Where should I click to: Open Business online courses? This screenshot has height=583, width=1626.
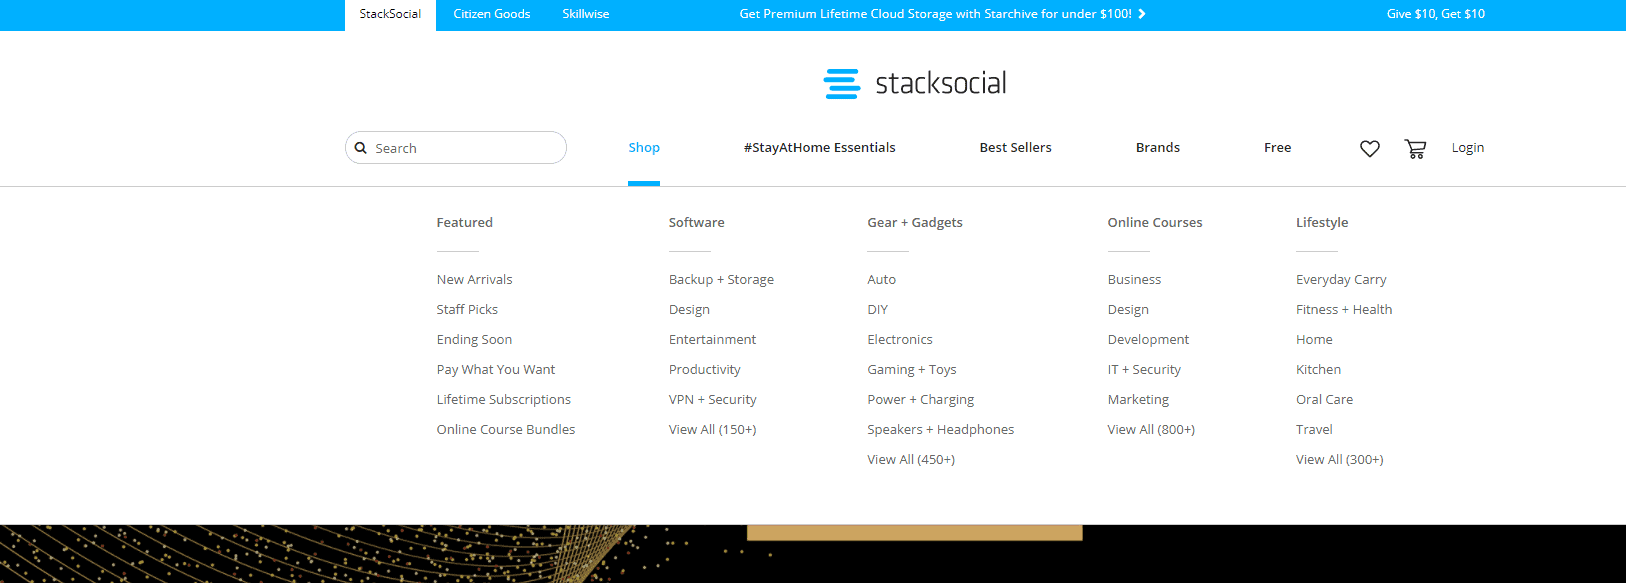tap(1134, 279)
